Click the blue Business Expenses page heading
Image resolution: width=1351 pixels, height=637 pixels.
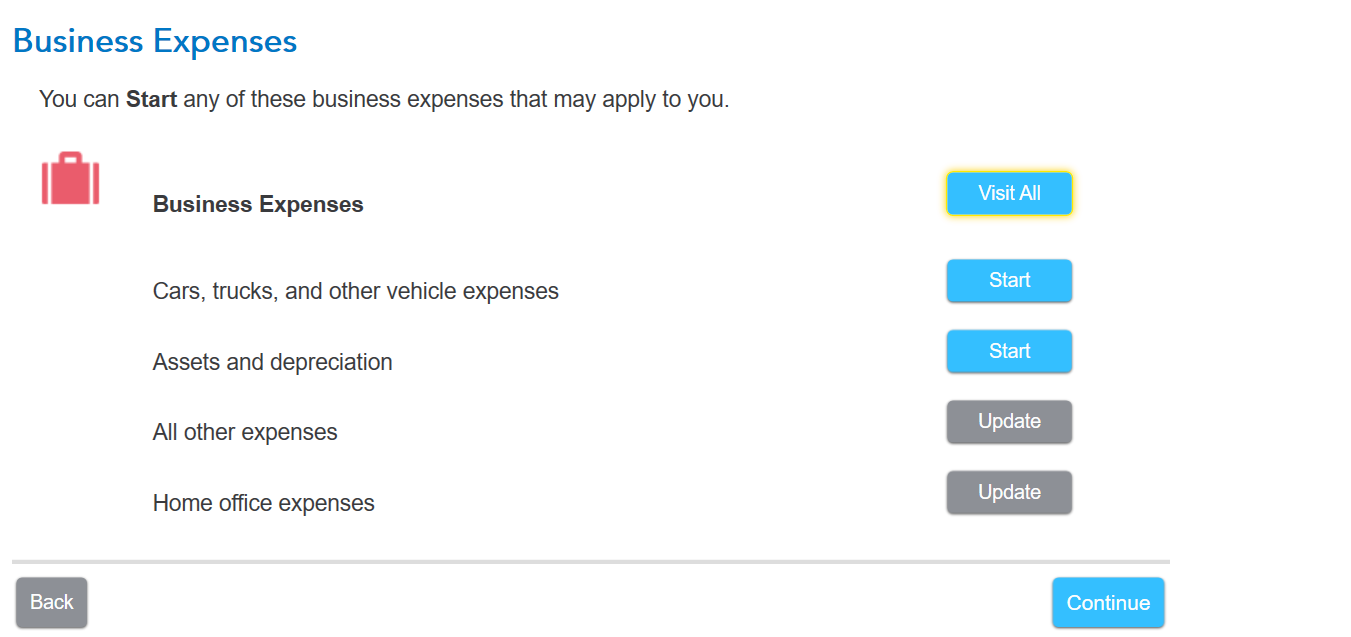155,42
